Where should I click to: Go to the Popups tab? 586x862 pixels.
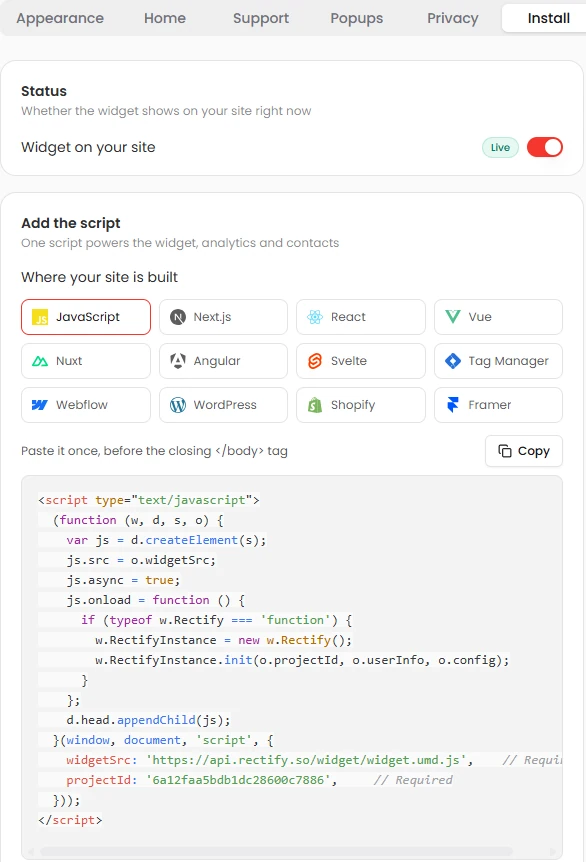pos(357,18)
